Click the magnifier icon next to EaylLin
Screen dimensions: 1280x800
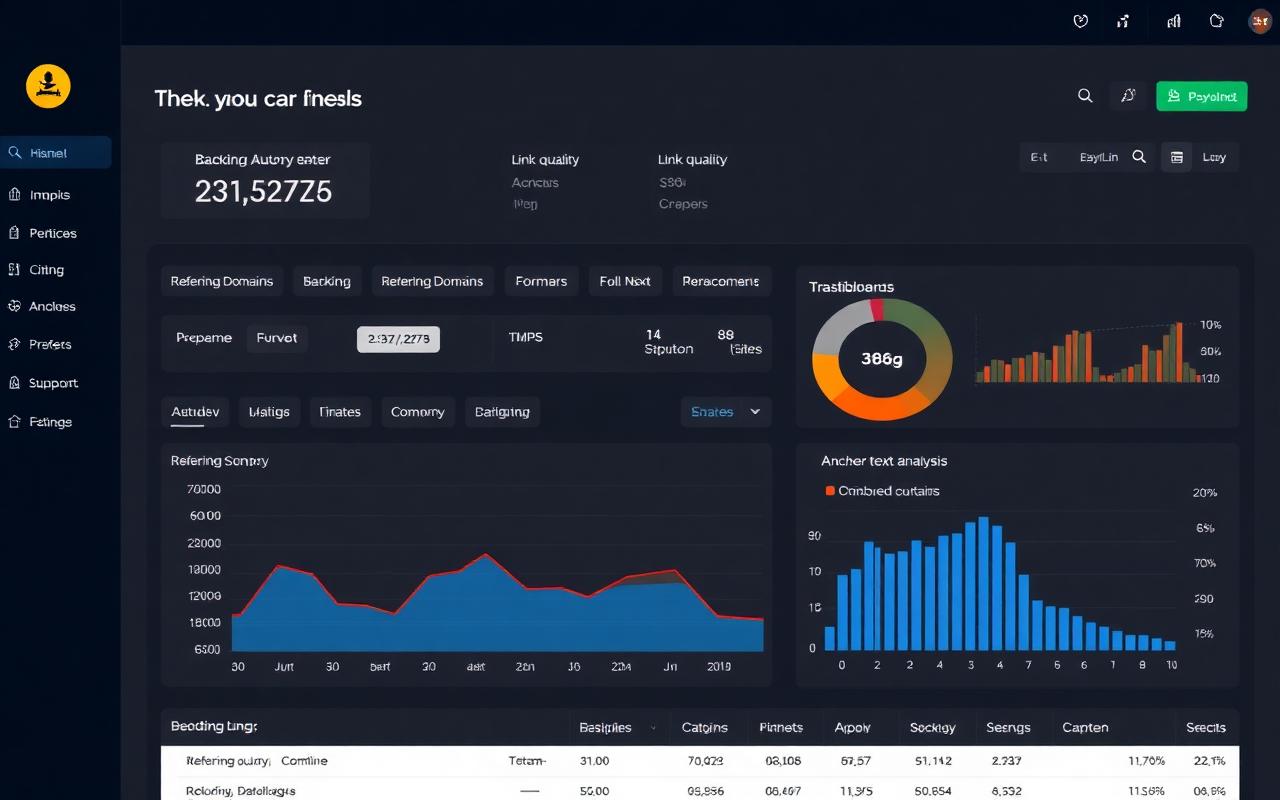[1139, 157]
